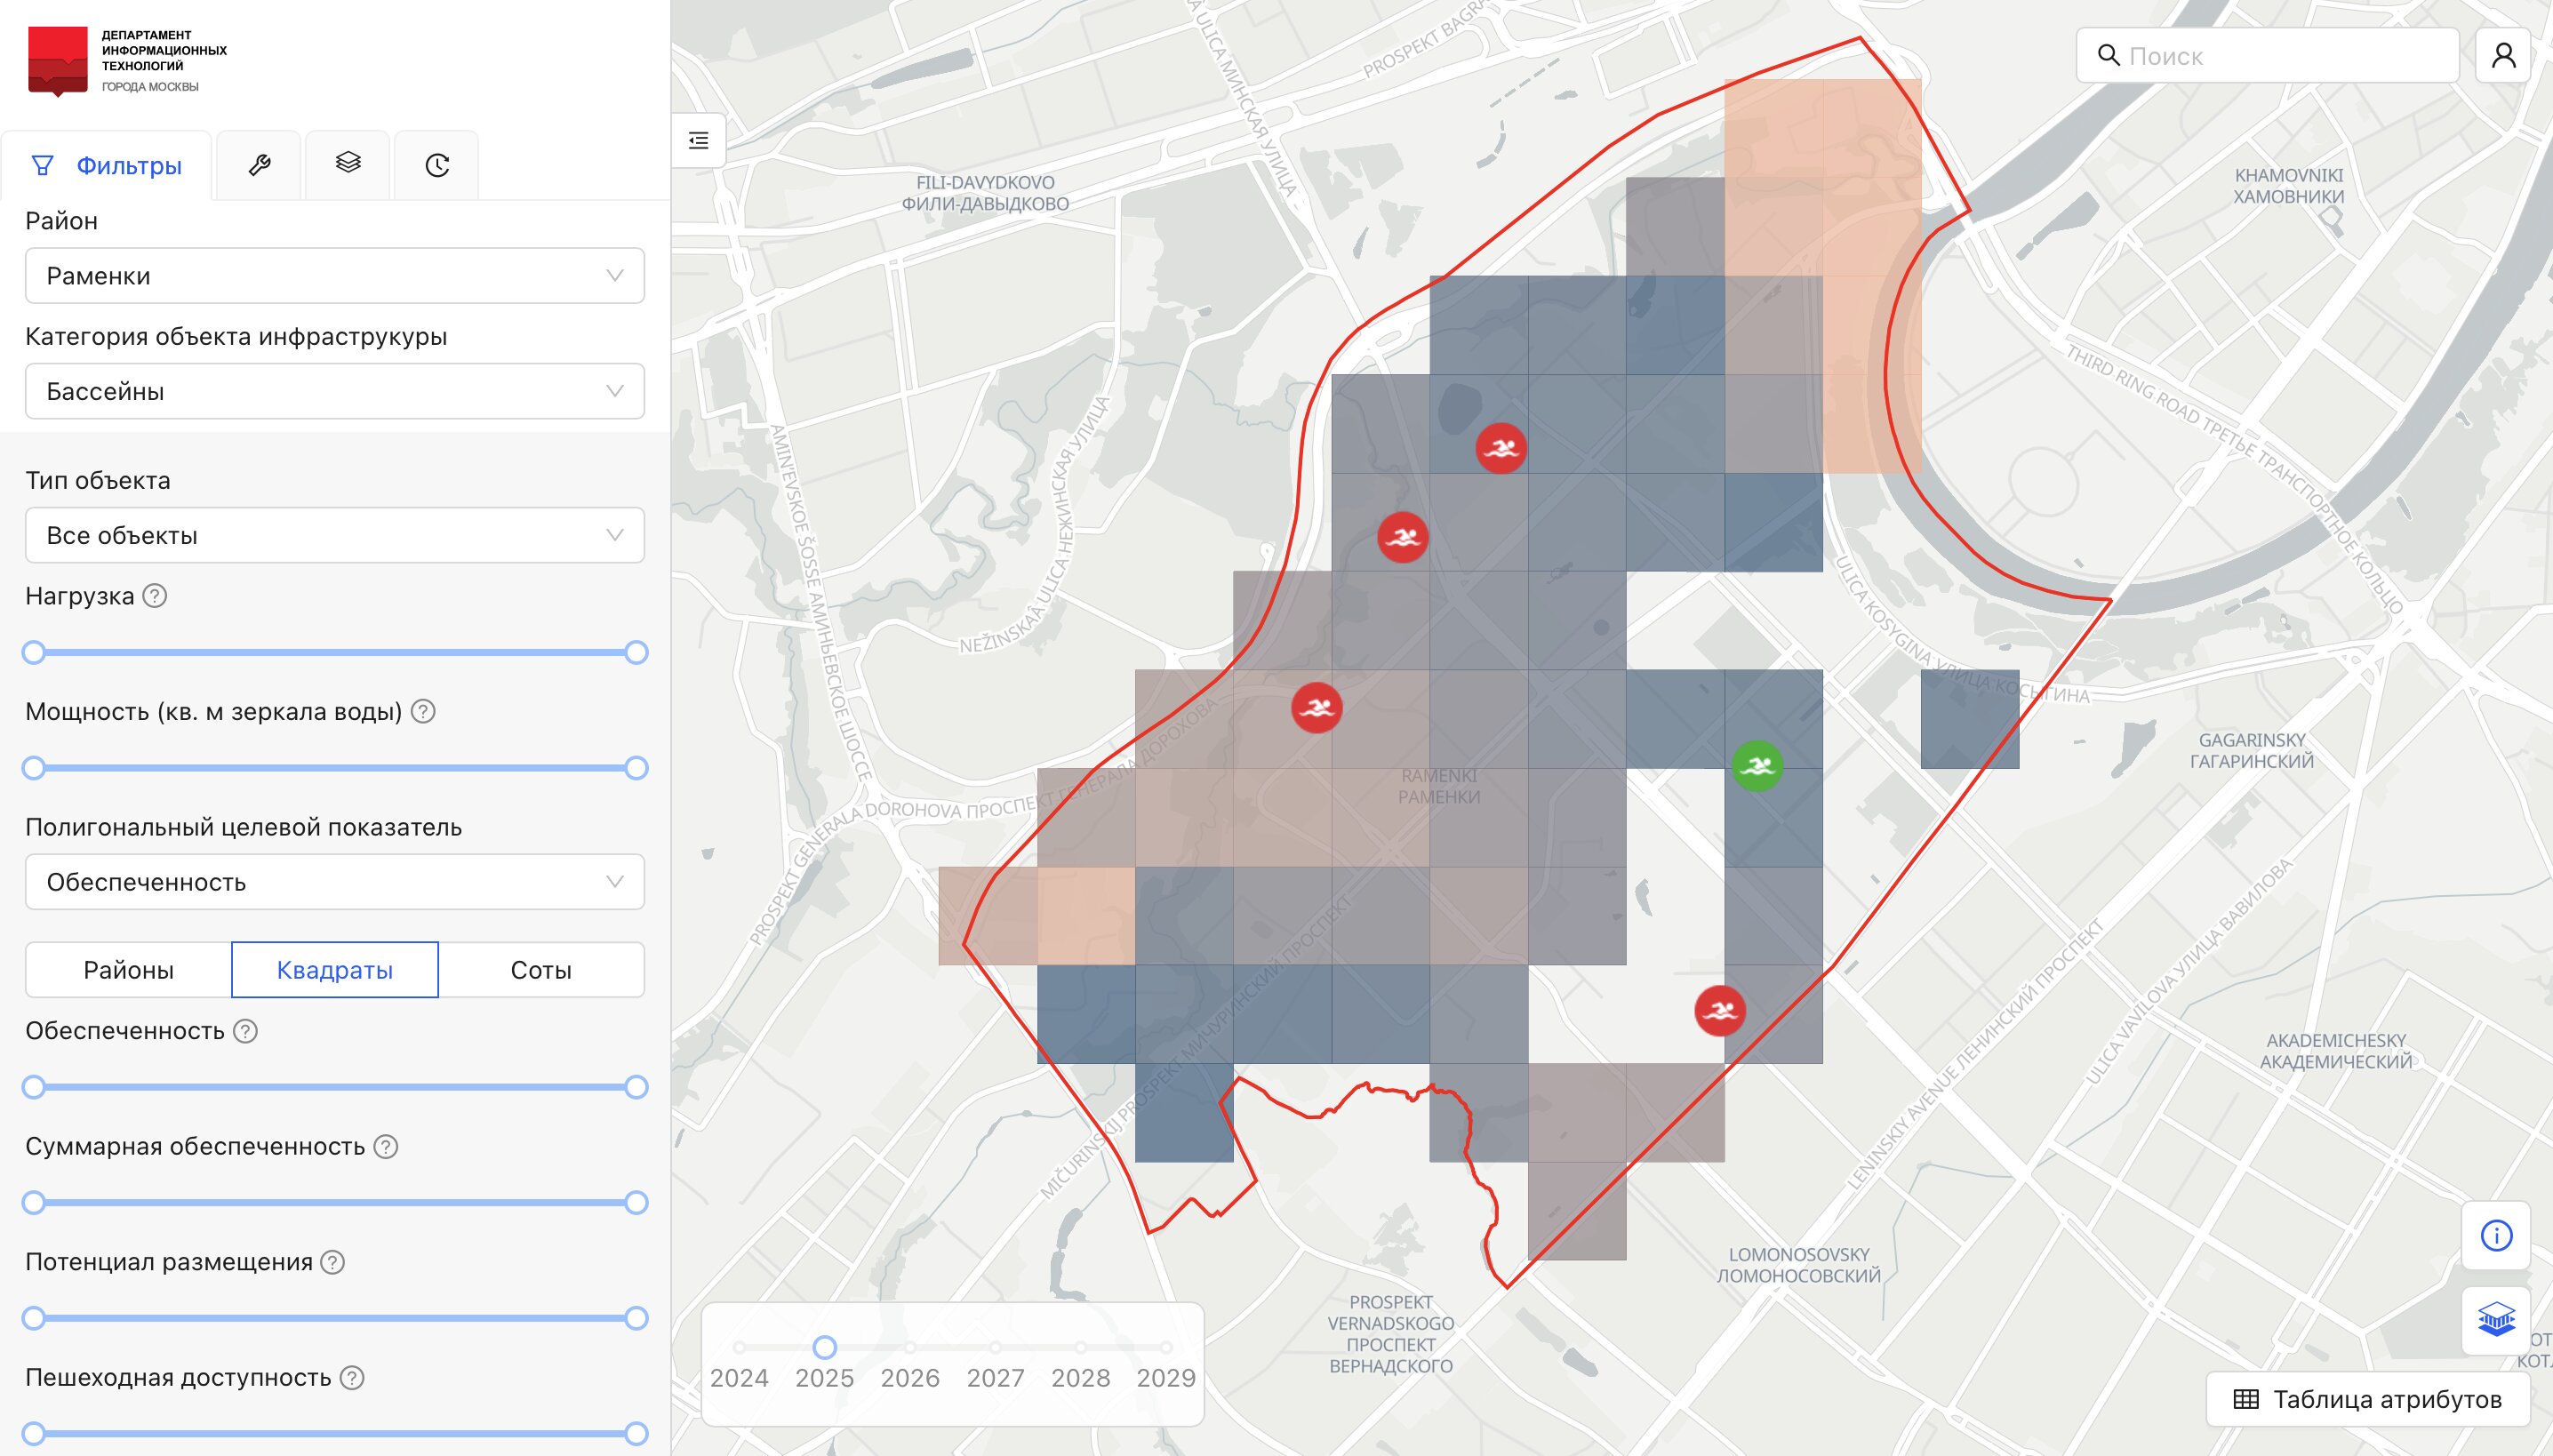Expand the Район dropdown showing Раменки
Viewport: 2553px width, 1456px height.
[x=334, y=276]
